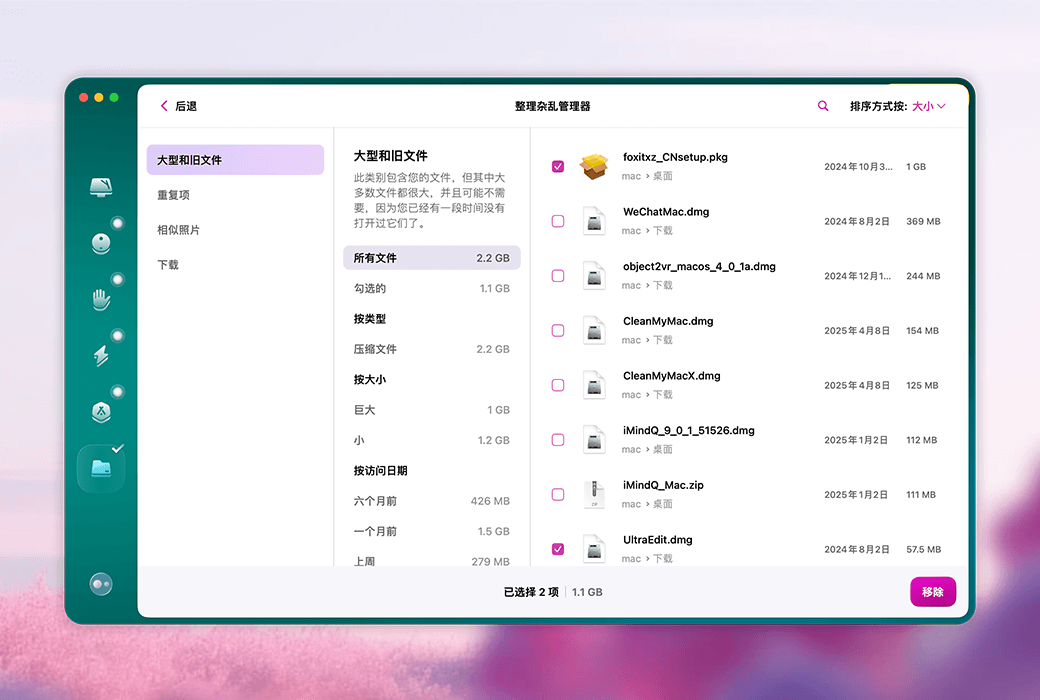The height and width of the screenshot is (700, 1040).
Task: Filter by 压缩文件 type
Action: 432,349
